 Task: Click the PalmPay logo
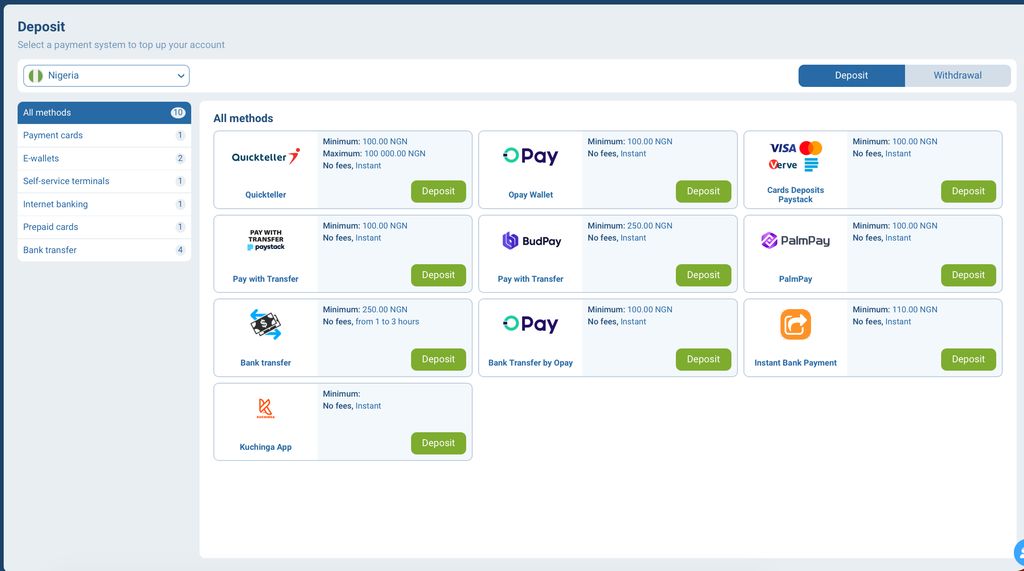pos(795,240)
